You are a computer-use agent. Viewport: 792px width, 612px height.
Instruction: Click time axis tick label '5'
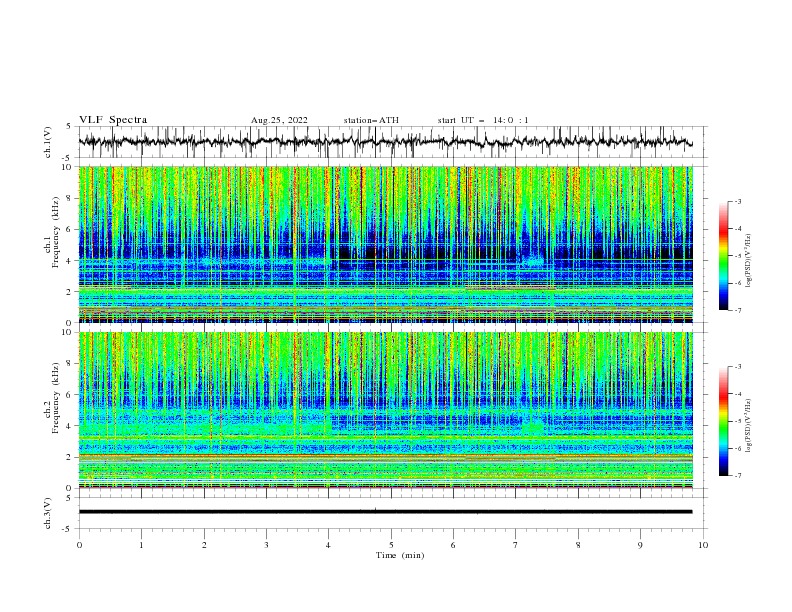[x=391, y=545]
